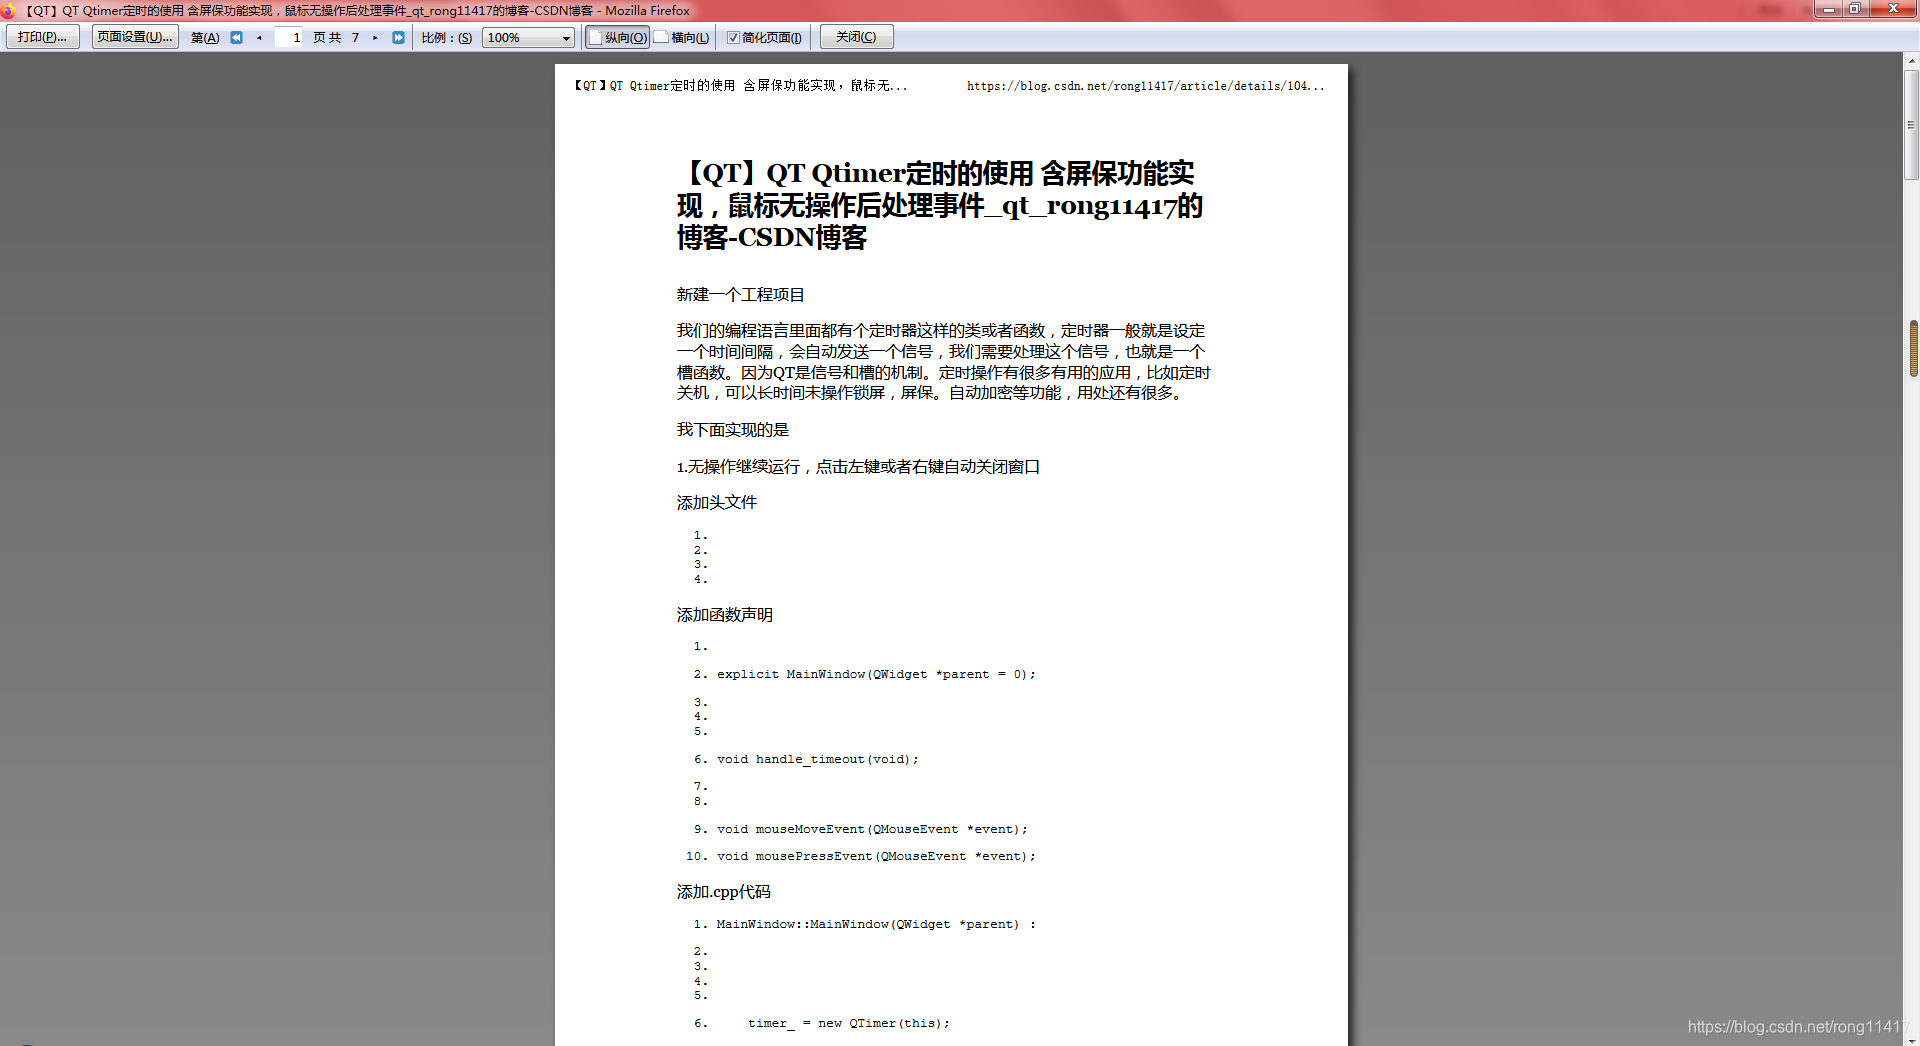Select 横向(L) landscape orientation
Image resolution: width=1920 pixels, height=1046 pixels.
[x=682, y=38]
